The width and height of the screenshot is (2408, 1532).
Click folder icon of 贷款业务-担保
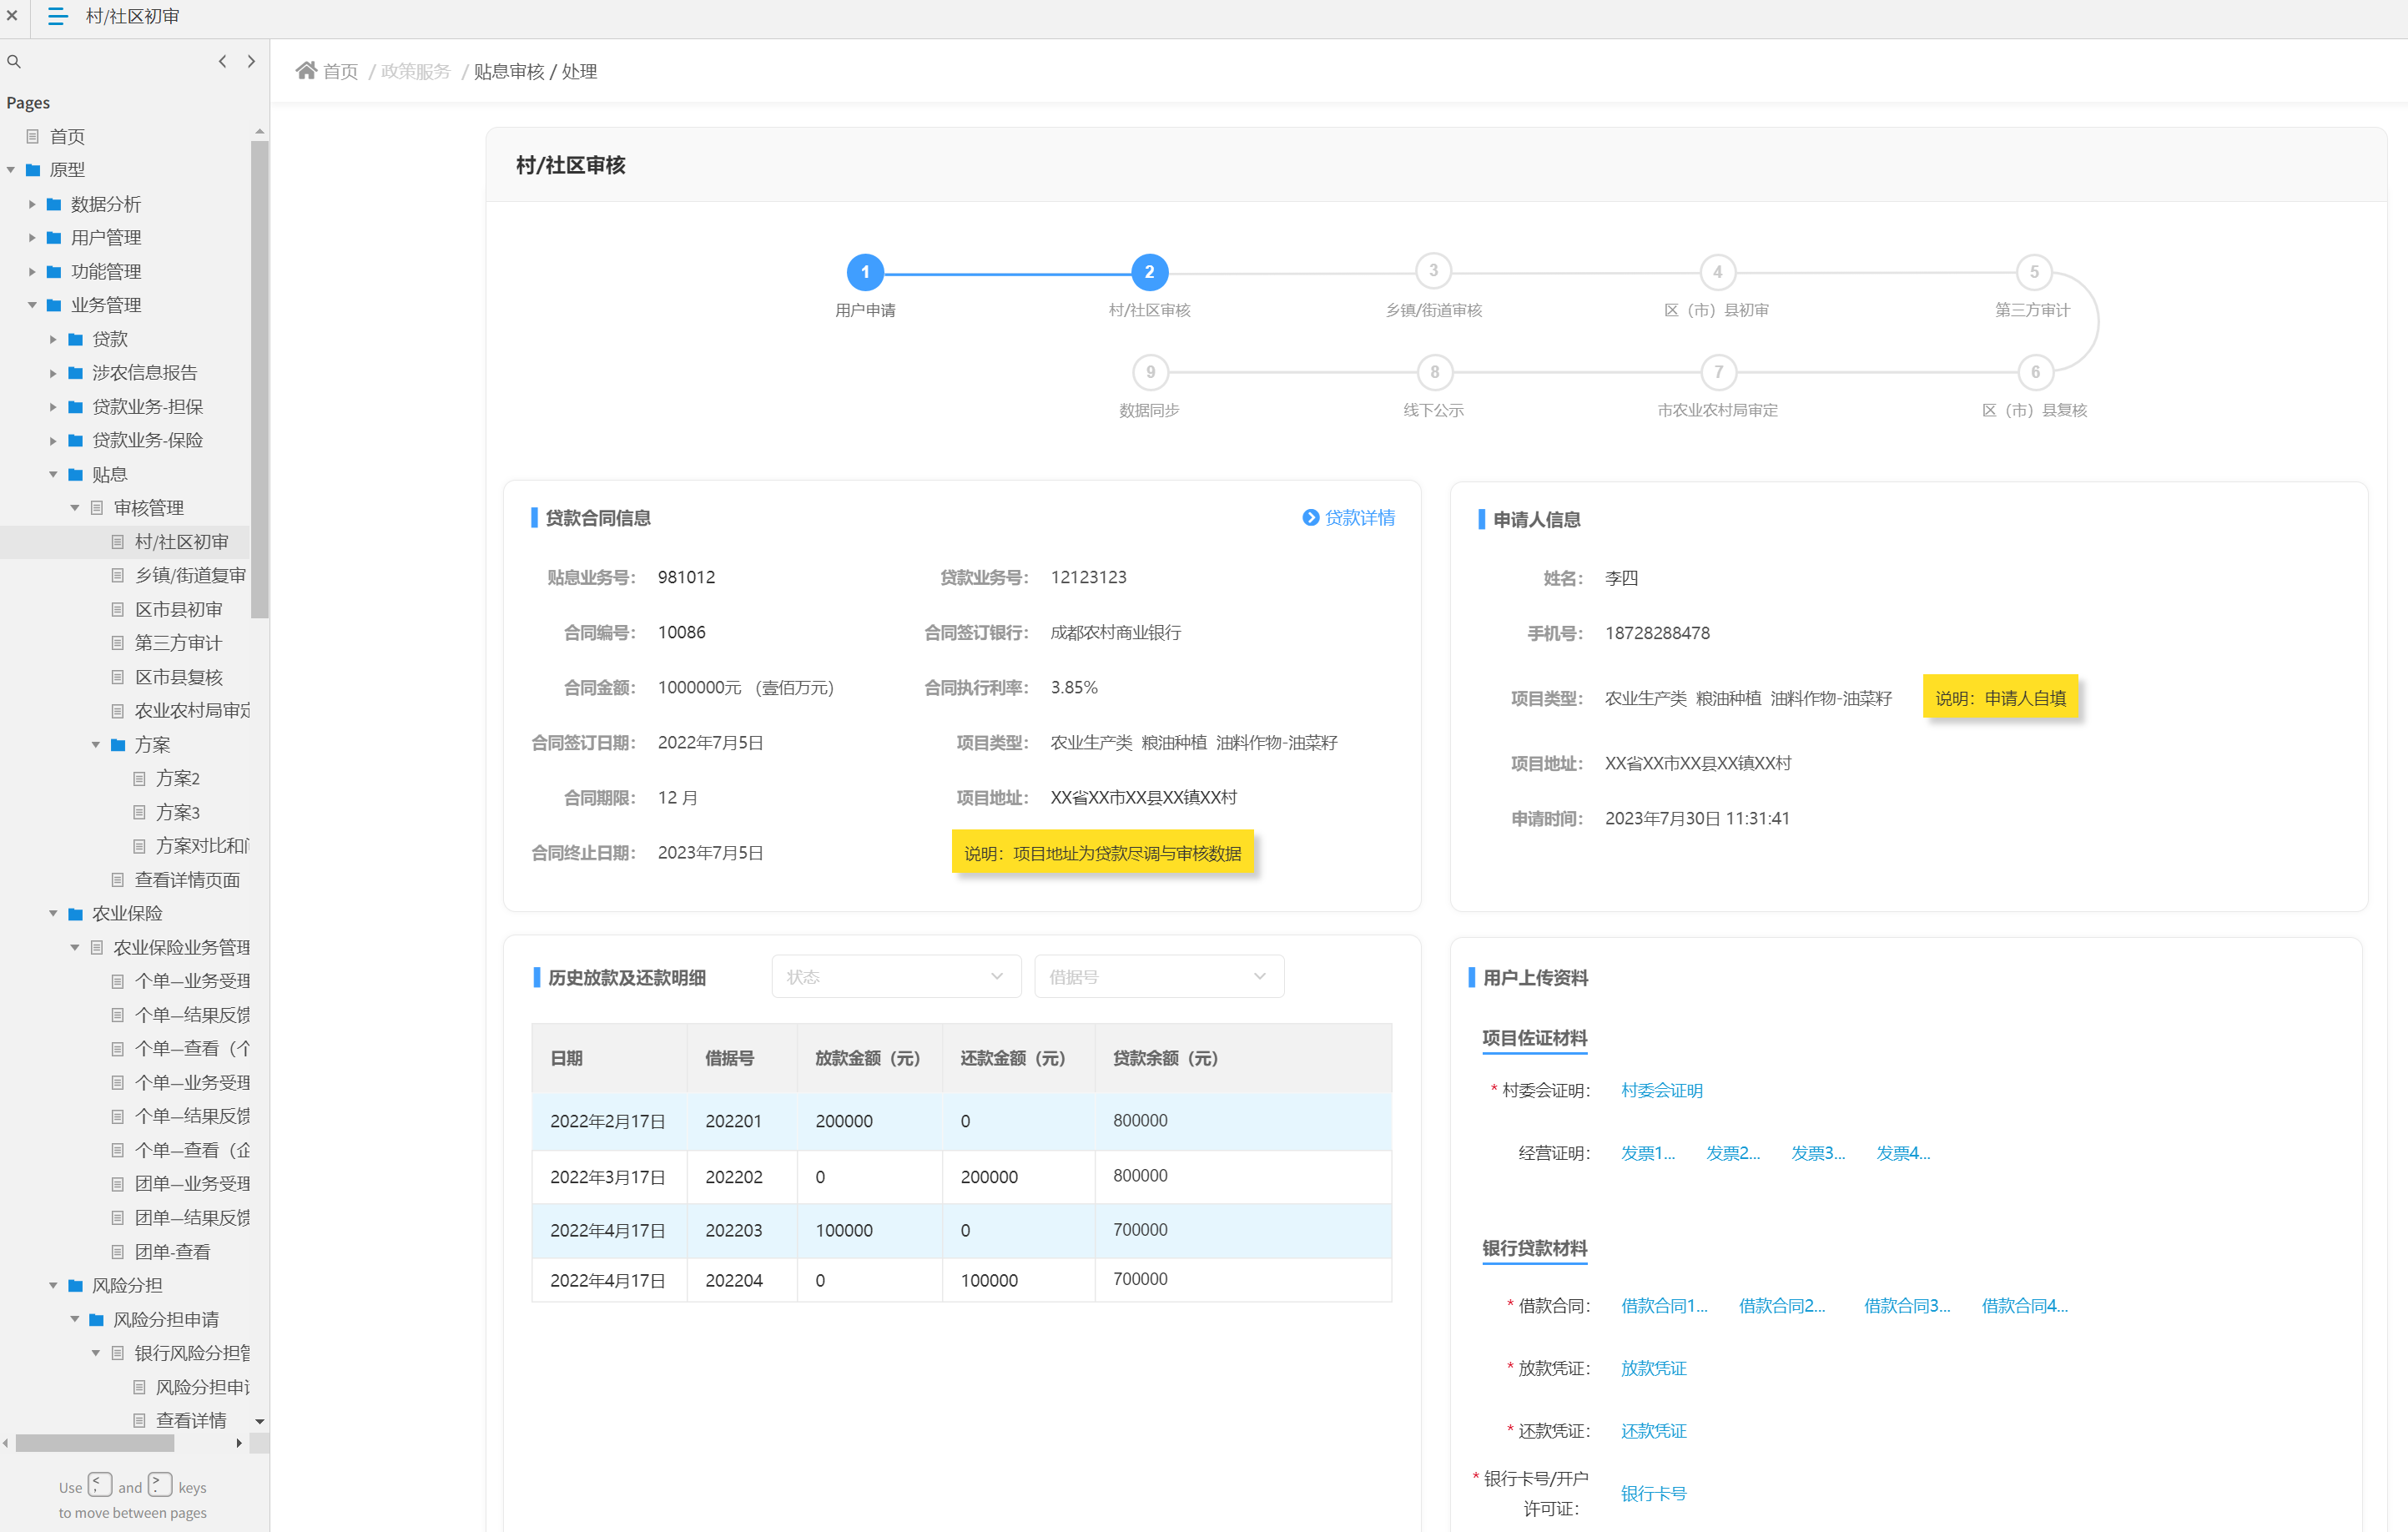[75, 407]
